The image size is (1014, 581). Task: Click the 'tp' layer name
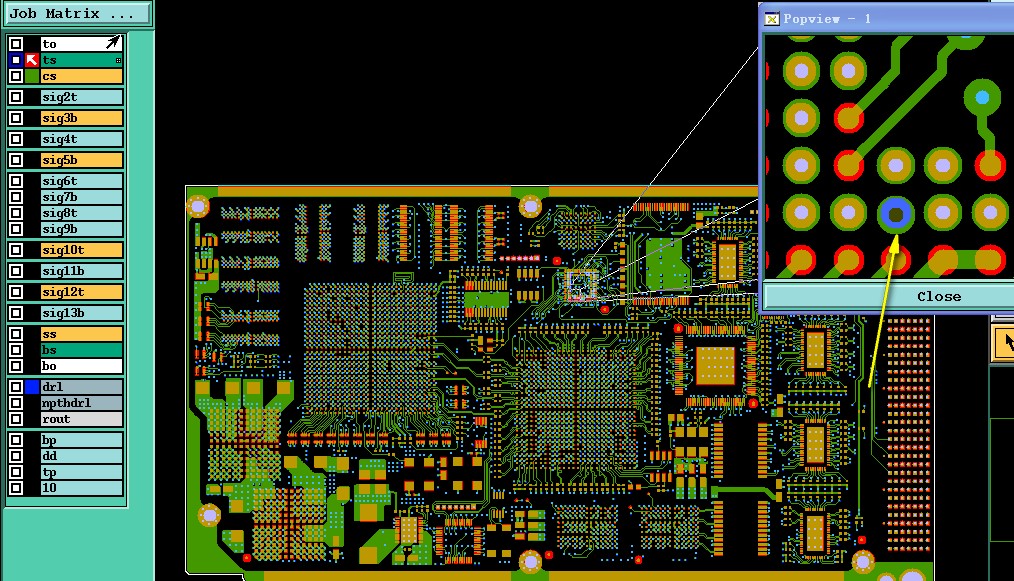coord(81,472)
